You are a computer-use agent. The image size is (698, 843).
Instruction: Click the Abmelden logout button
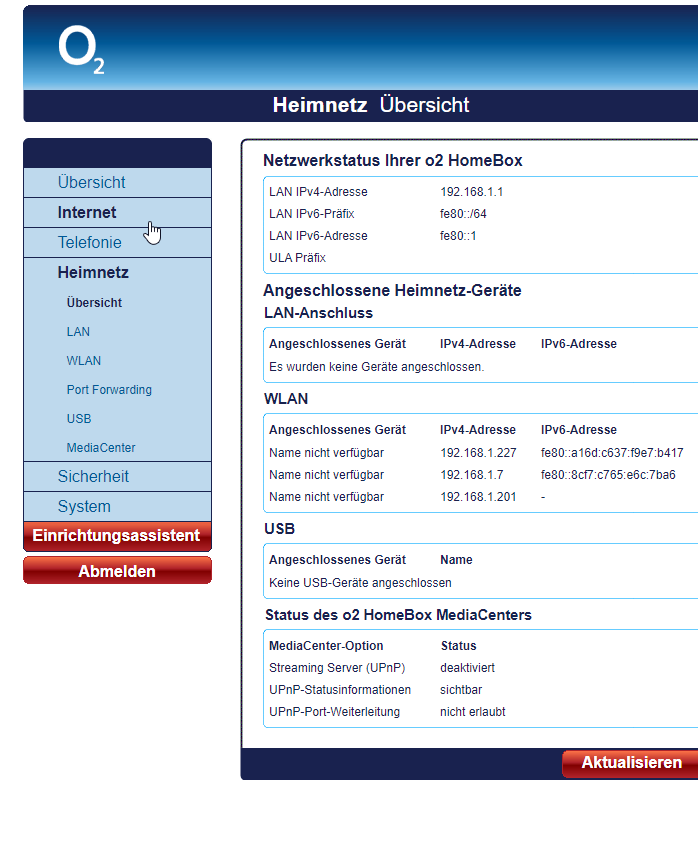[117, 570]
